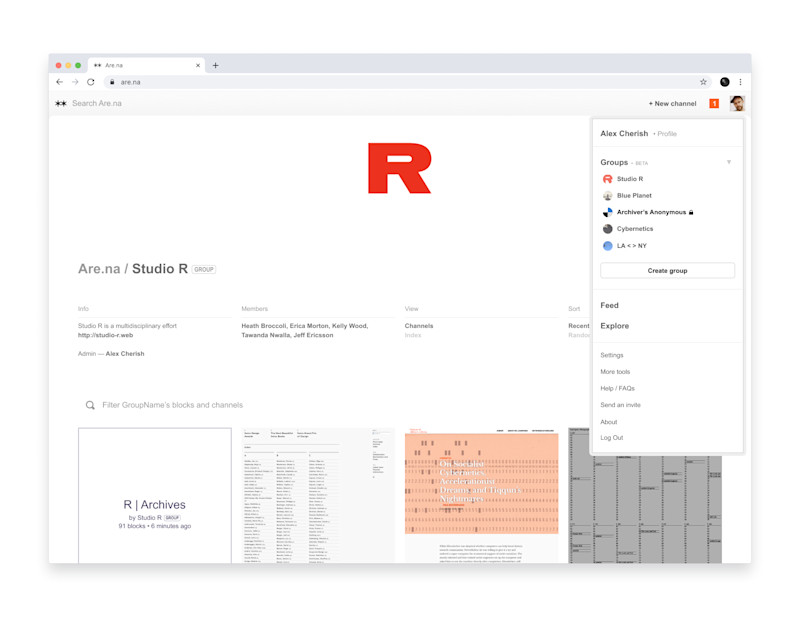Open the Studio R group menu item
Image resolution: width=800 pixels, height=617 pixels.
pyautogui.click(x=630, y=179)
